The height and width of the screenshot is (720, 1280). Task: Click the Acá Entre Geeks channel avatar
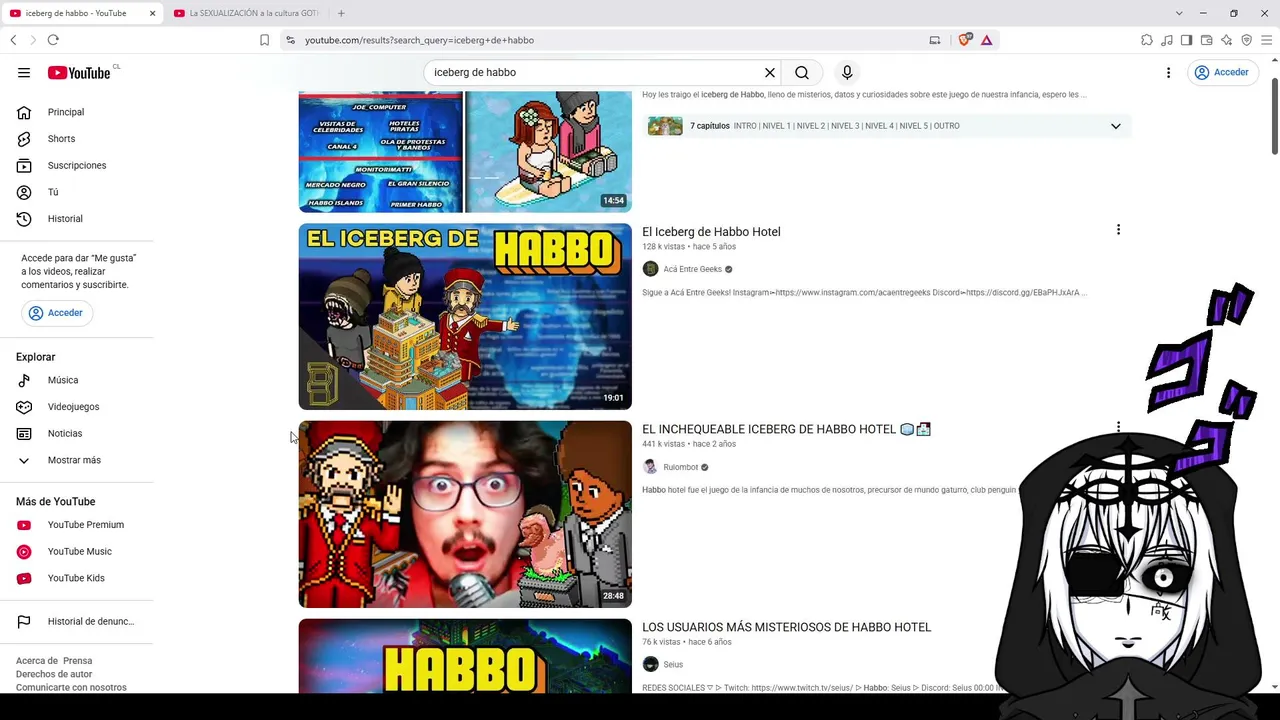click(650, 269)
